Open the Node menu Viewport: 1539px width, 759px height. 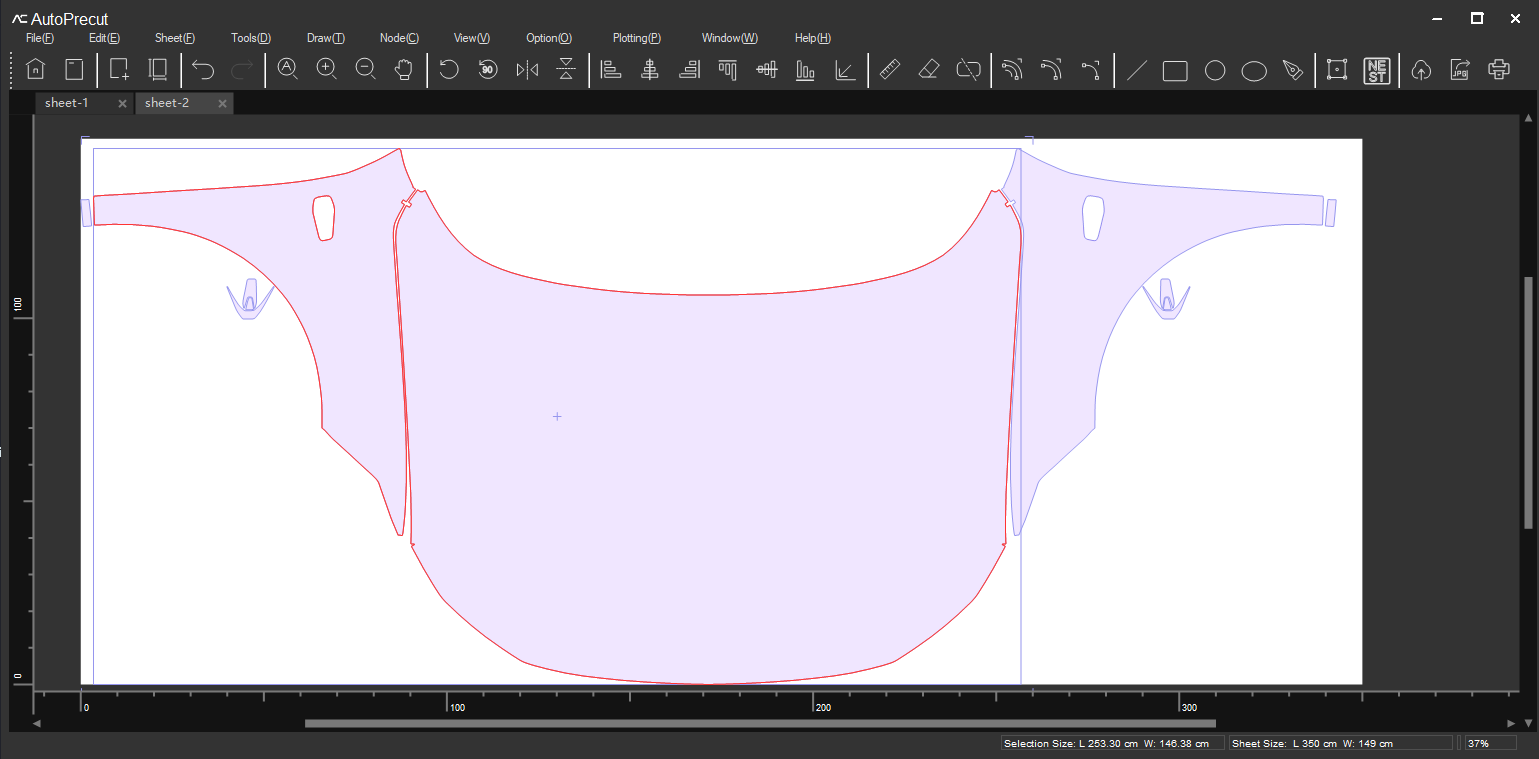point(399,38)
